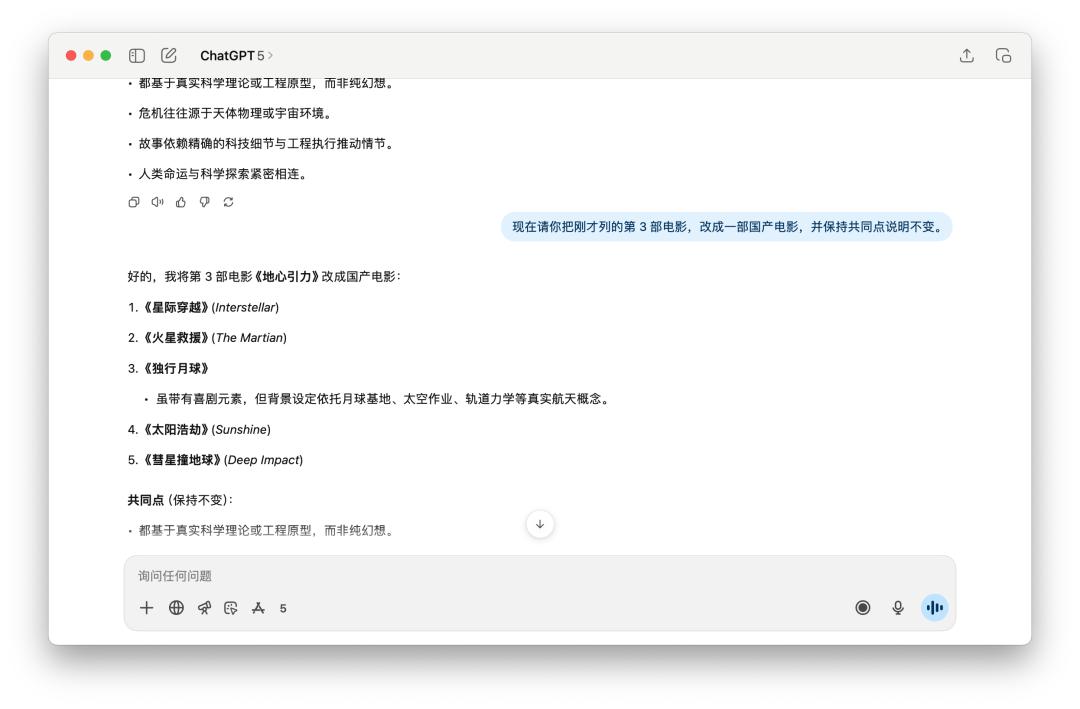Image resolution: width=1080 pixels, height=709 pixels.
Task: Launch voice mode with the waveform button
Action: [x=935, y=608]
